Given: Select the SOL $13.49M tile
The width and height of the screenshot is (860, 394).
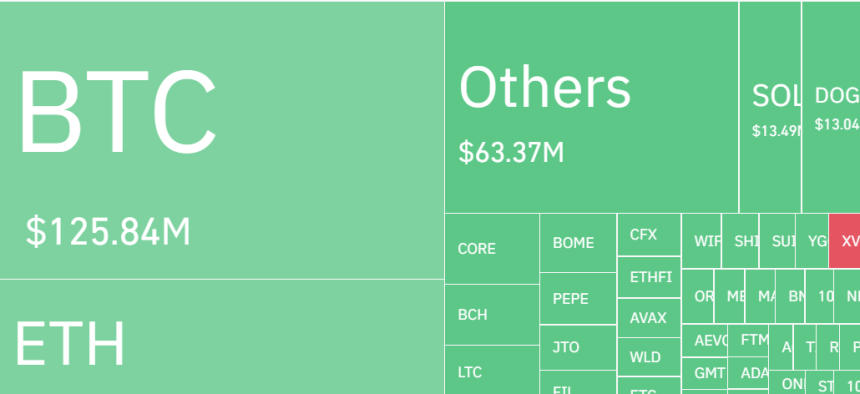Looking at the screenshot, I should tap(771, 107).
